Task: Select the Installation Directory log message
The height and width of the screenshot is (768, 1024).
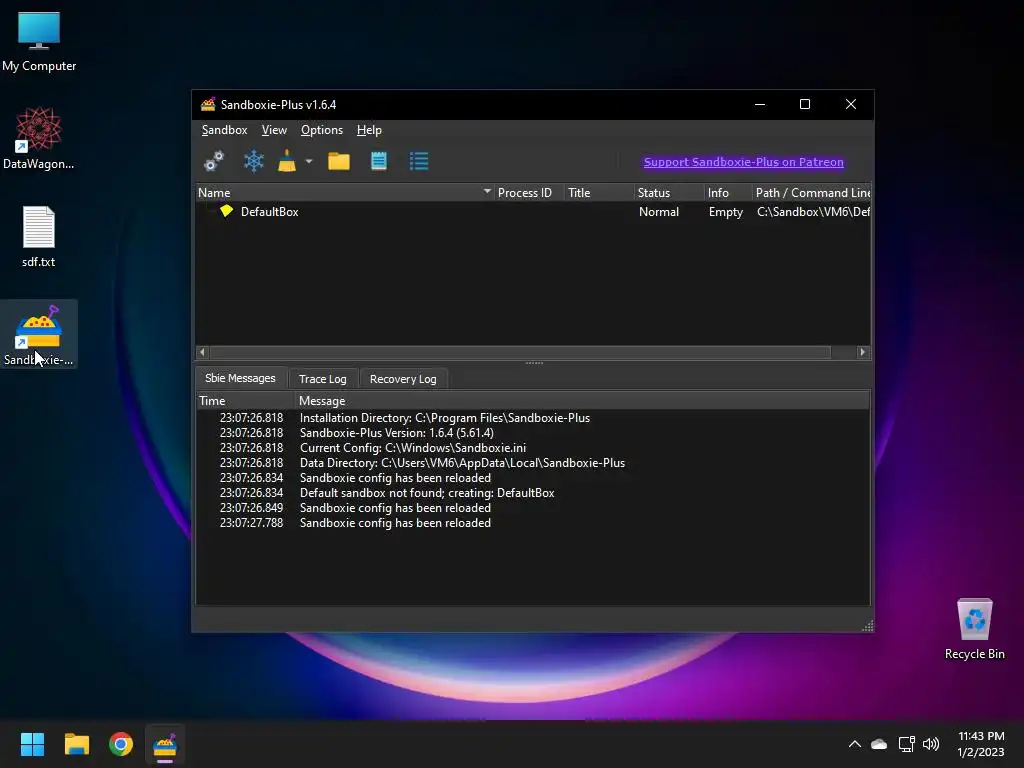Action: pos(533,418)
